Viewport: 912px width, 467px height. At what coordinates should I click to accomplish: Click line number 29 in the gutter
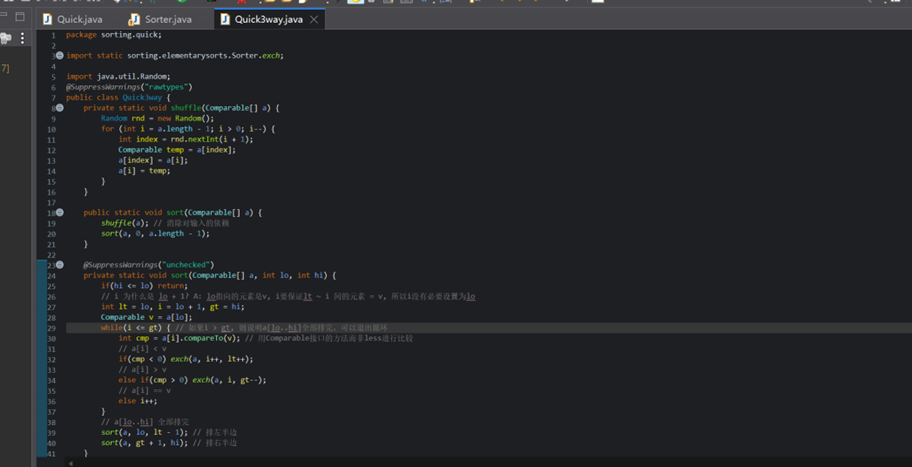point(52,328)
